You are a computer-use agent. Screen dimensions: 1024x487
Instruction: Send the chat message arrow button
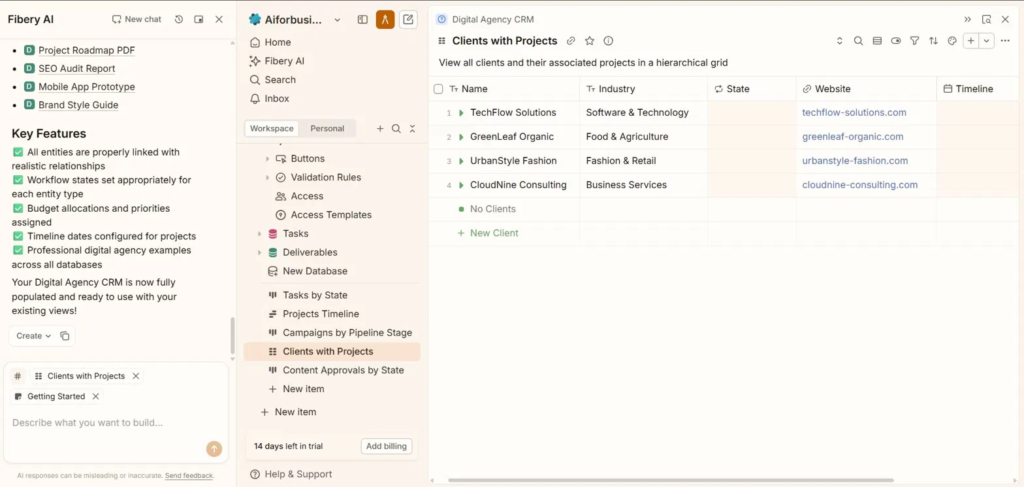[x=214, y=448]
